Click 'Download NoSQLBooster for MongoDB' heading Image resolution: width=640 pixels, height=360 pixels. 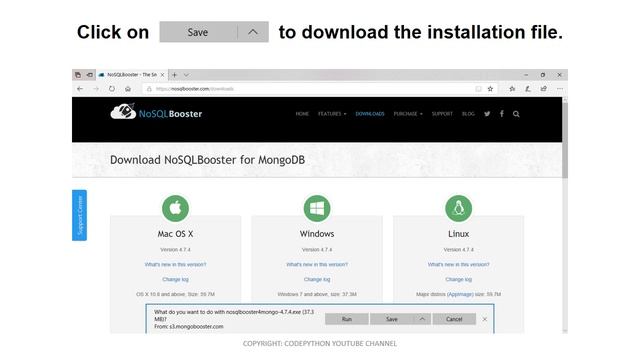(207, 160)
